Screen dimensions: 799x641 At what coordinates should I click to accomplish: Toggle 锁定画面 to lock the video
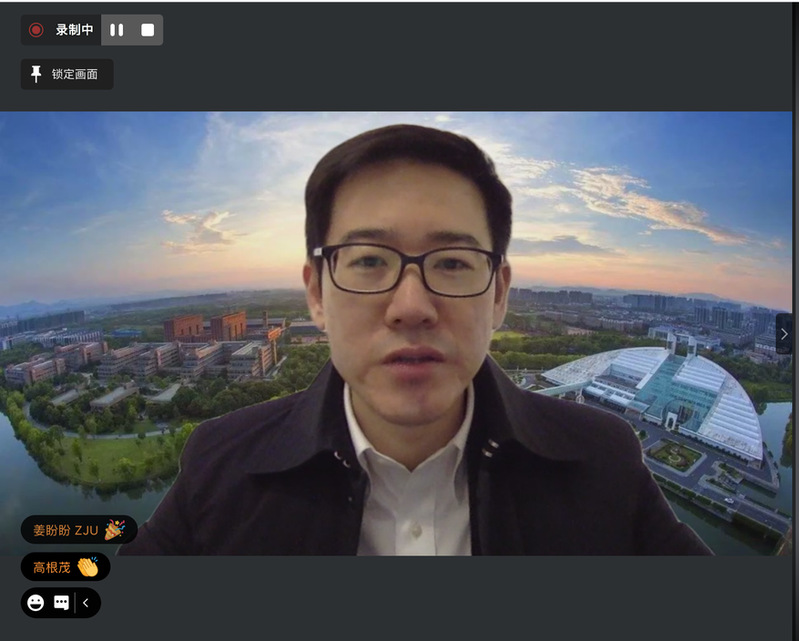click(75, 74)
